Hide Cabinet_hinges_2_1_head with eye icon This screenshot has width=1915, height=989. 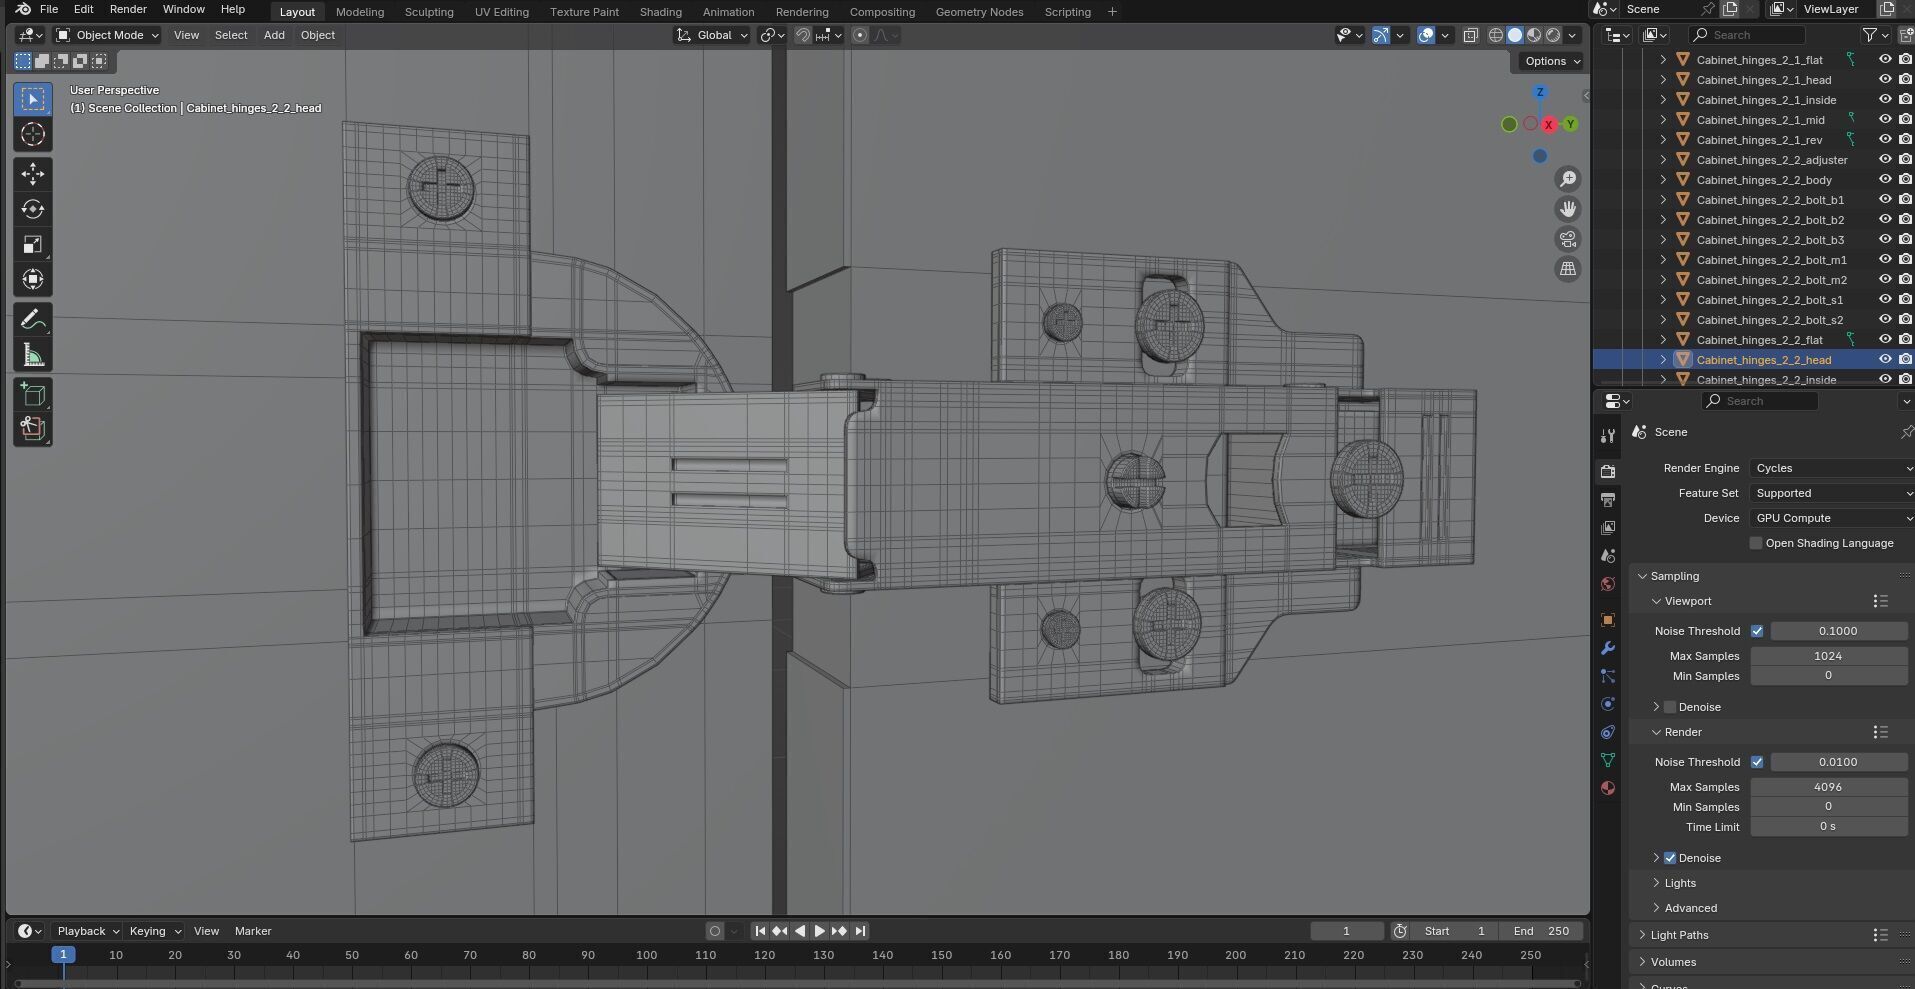(1885, 80)
